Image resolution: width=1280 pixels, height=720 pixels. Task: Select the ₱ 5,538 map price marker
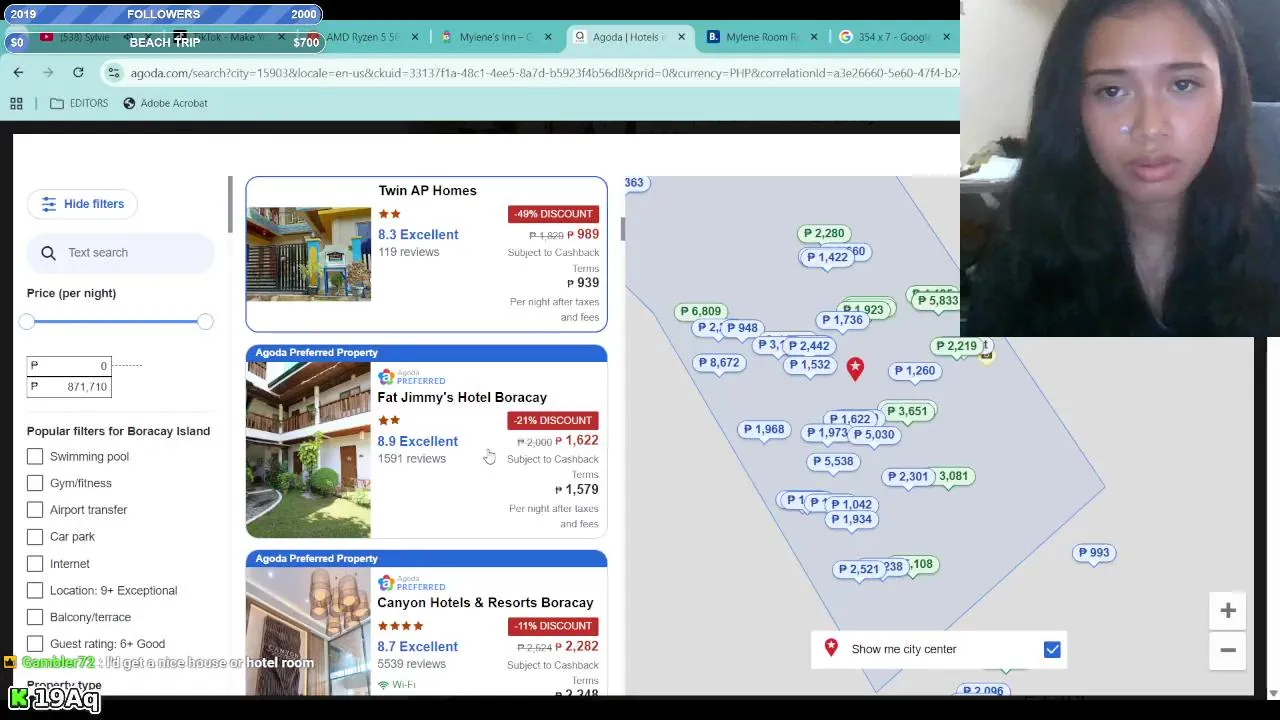coord(833,462)
